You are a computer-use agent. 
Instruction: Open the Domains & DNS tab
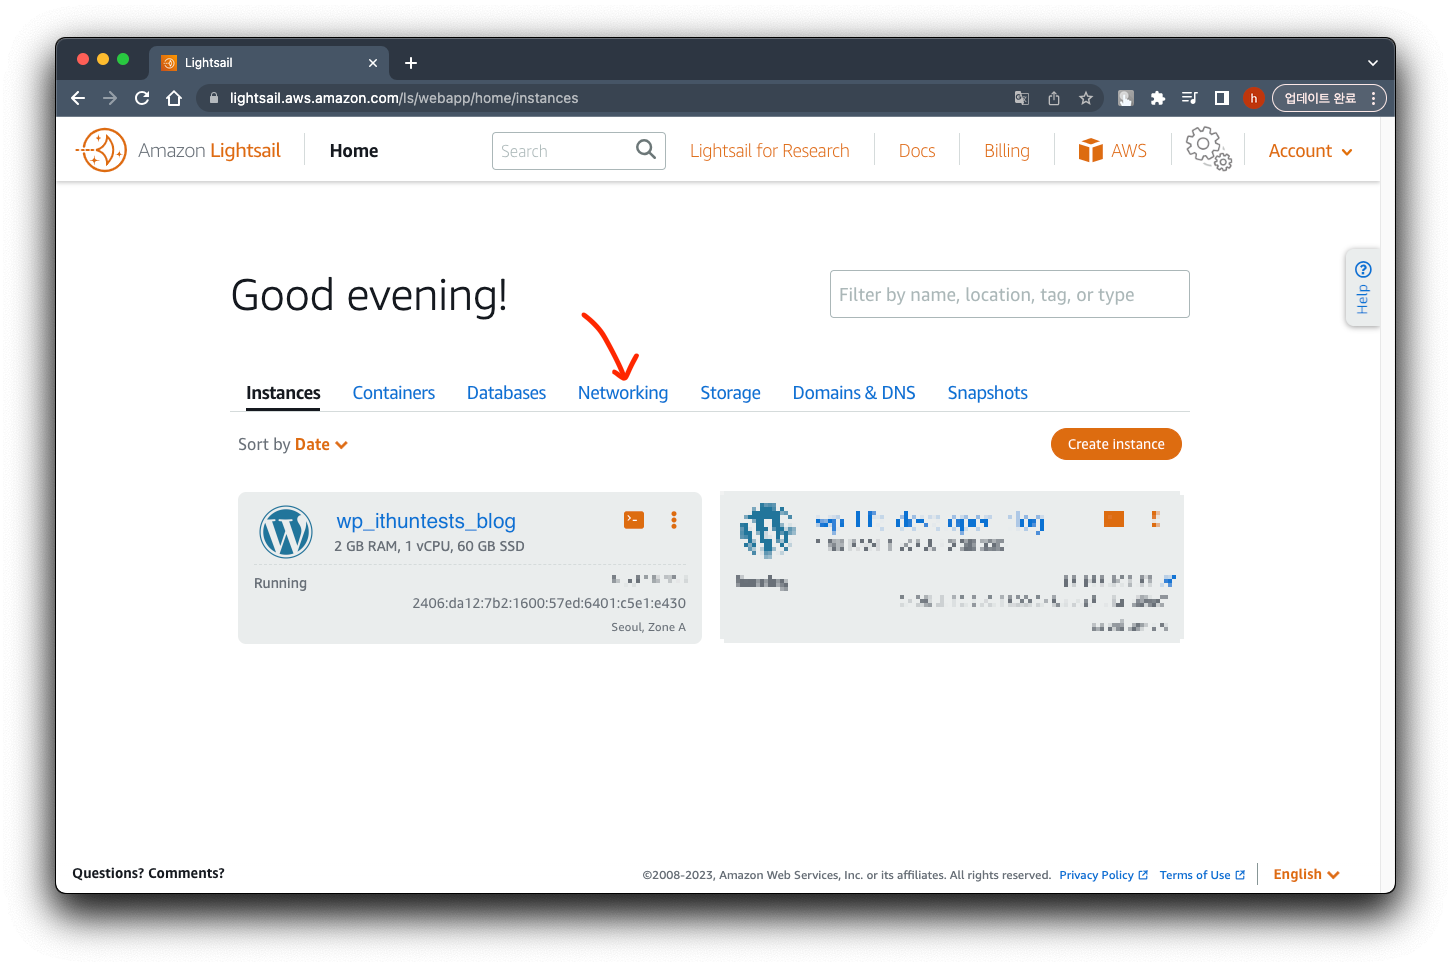(854, 393)
